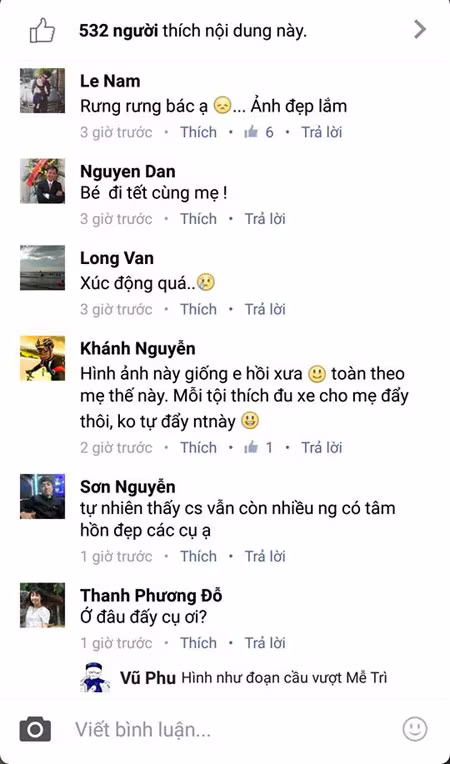View the 532 người likes summary

pyautogui.click(x=193, y=31)
